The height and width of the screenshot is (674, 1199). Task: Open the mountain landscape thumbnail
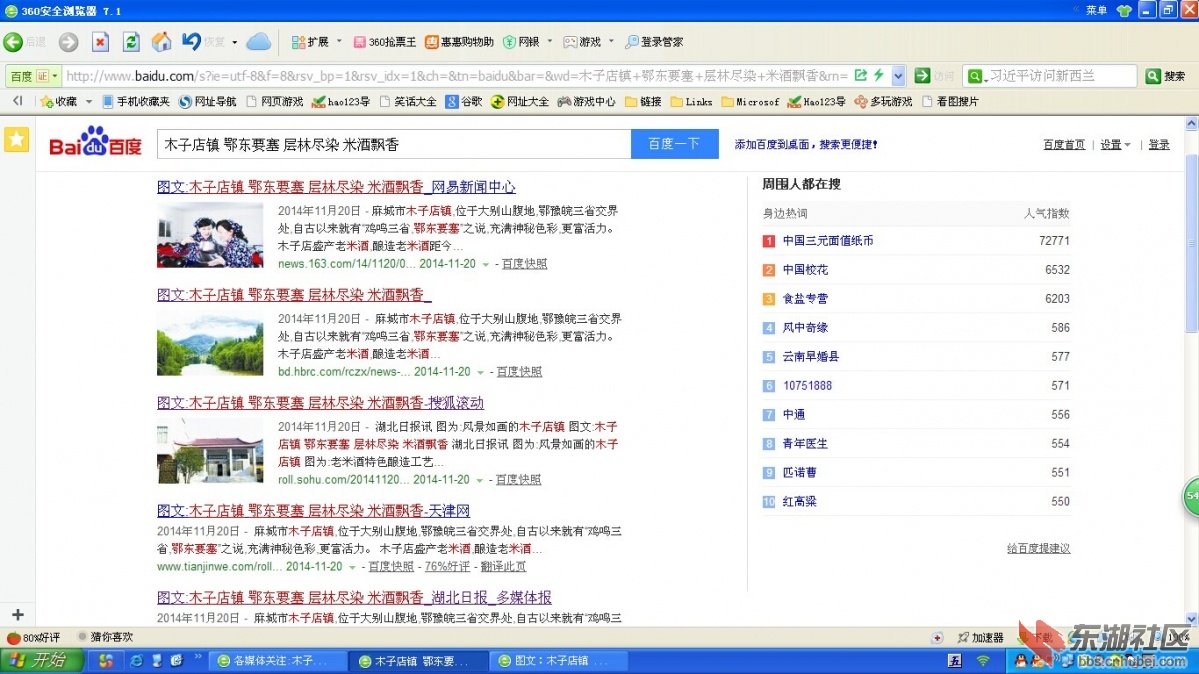pos(210,344)
